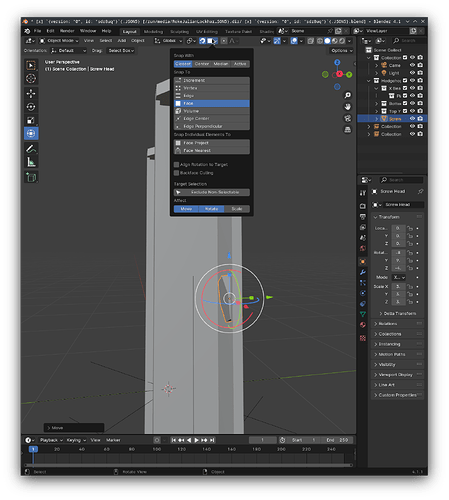Switch to the Modeling workspace tab

[153, 32]
